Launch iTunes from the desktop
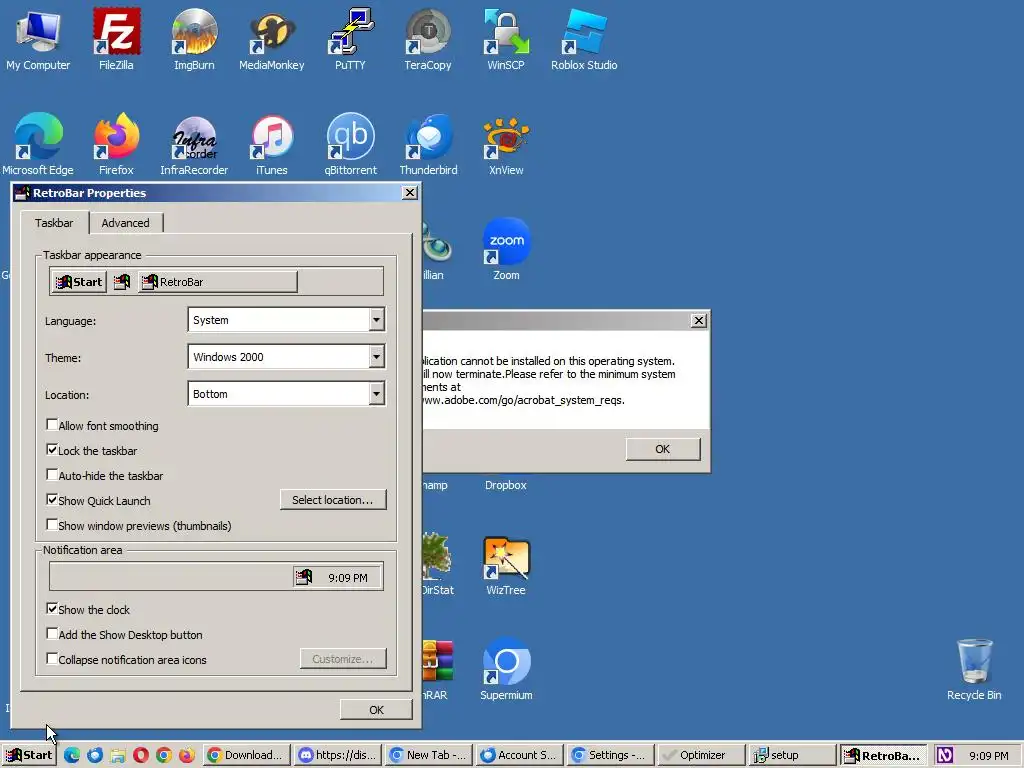This screenshot has width=1024, height=768. click(x=272, y=144)
